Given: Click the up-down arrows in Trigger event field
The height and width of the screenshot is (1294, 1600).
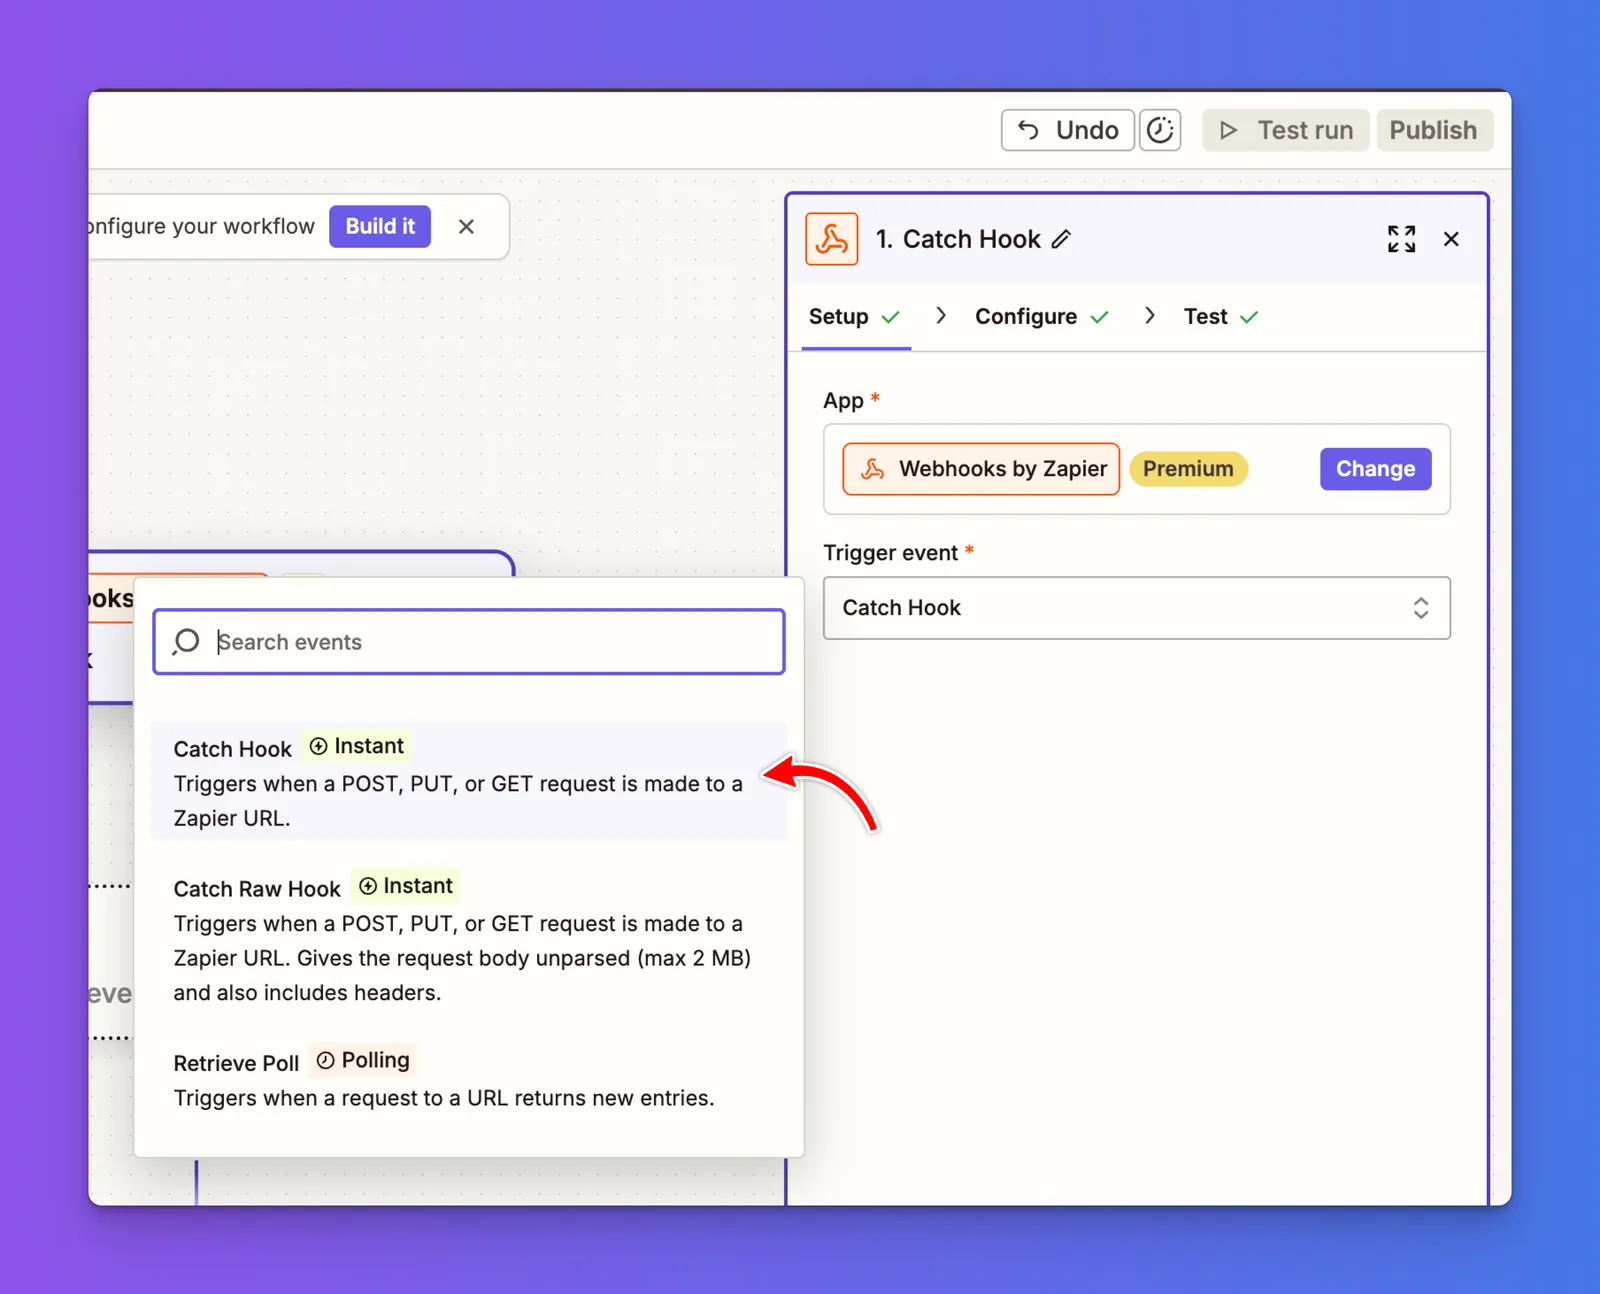Looking at the screenshot, I should coord(1421,608).
